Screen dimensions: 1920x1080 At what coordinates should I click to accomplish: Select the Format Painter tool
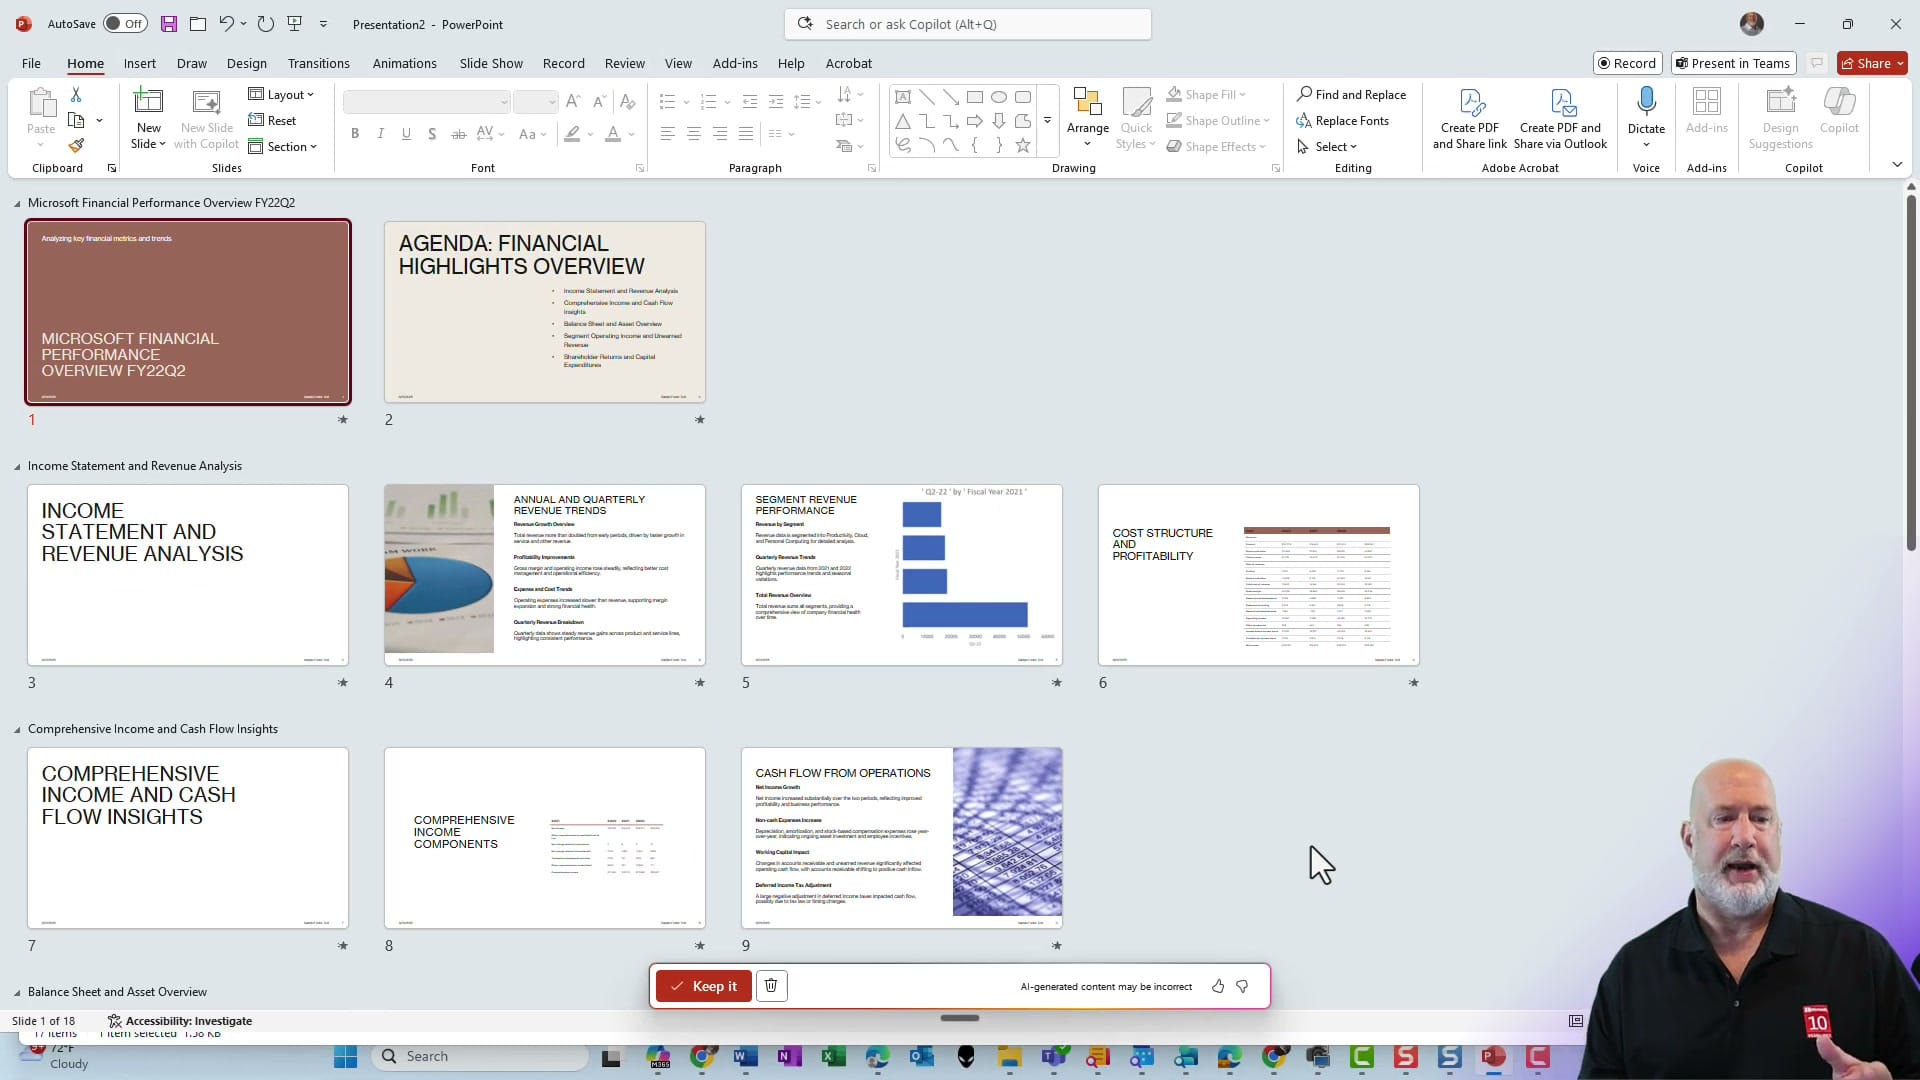pyautogui.click(x=76, y=145)
